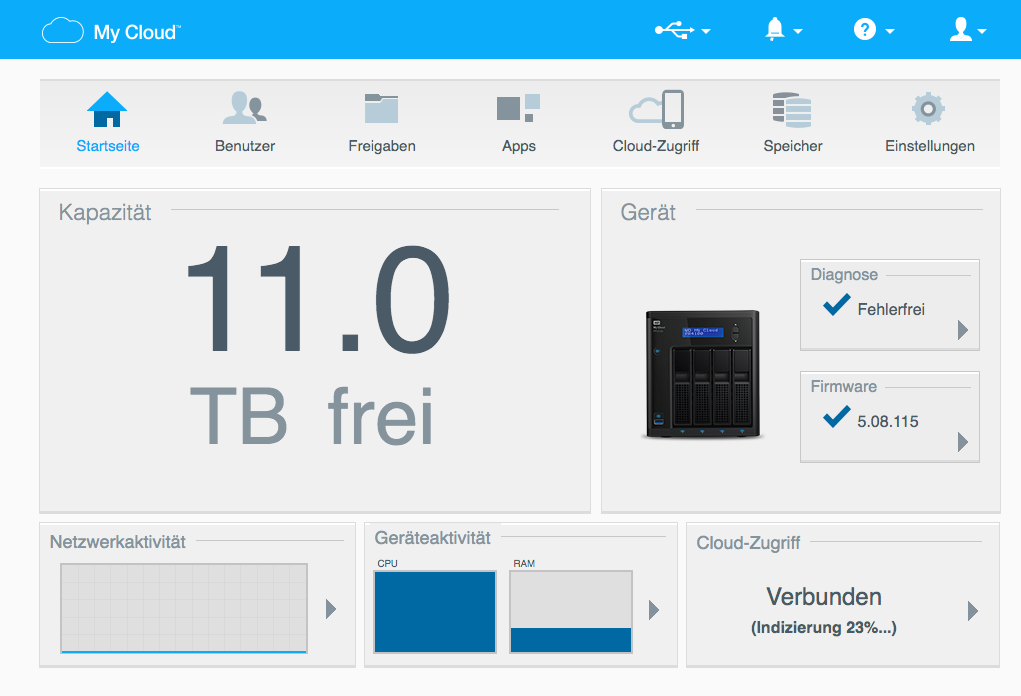Click the Fehlerfrei status text
The width and height of the screenshot is (1021, 696).
tap(891, 309)
